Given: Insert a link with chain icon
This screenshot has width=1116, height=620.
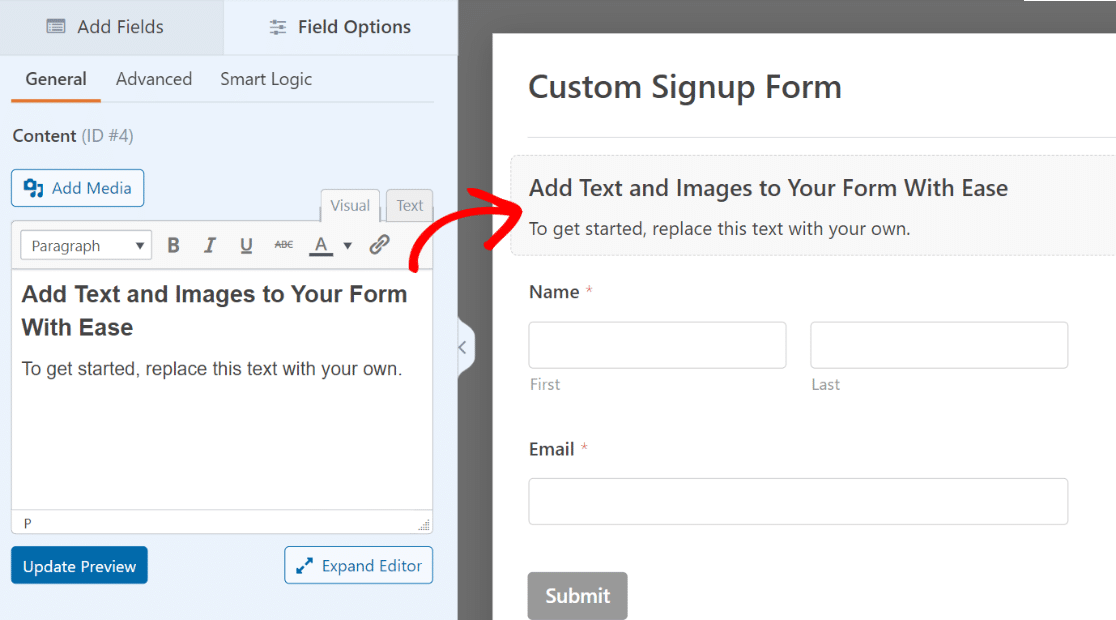Looking at the screenshot, I should click(379, 245).
